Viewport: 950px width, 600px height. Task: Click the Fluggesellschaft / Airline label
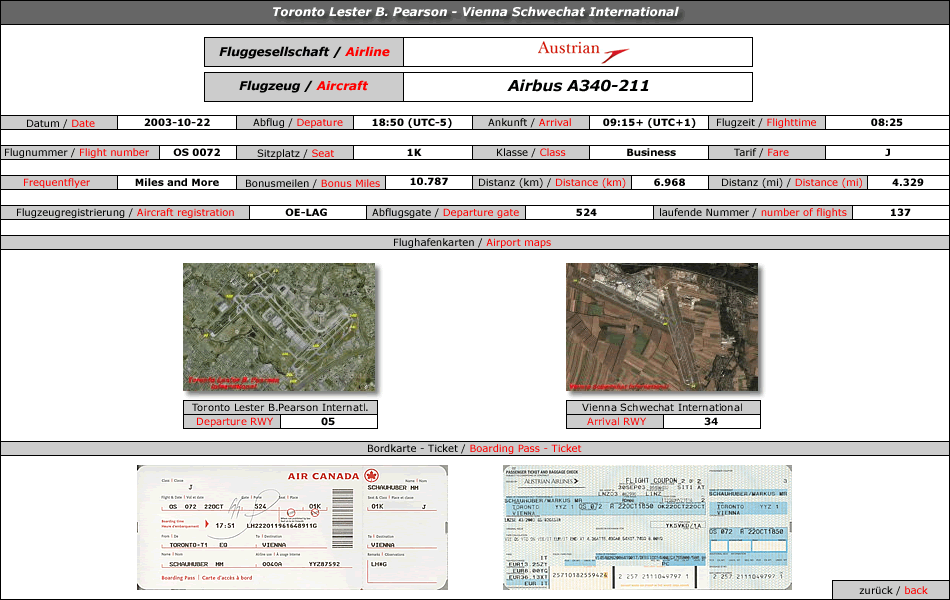pos(304,52)
